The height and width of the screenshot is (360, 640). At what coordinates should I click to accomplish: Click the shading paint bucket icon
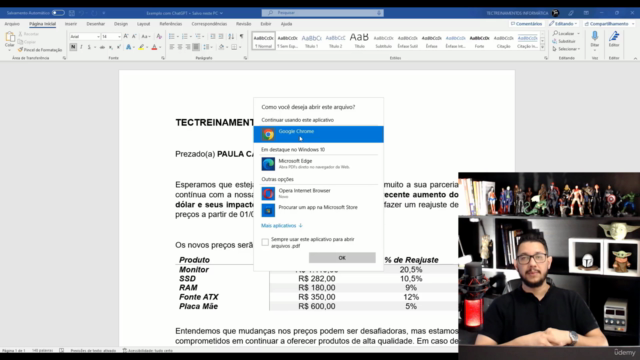tap(221, 47)
